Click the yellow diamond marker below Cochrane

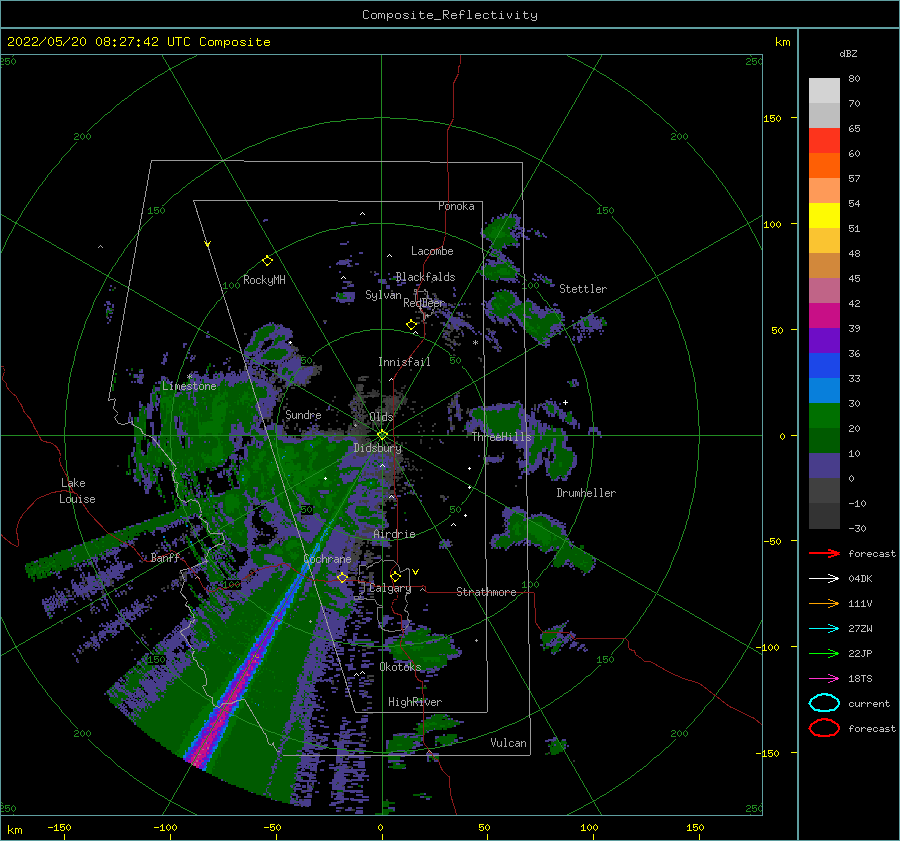[x=342, y=577]
